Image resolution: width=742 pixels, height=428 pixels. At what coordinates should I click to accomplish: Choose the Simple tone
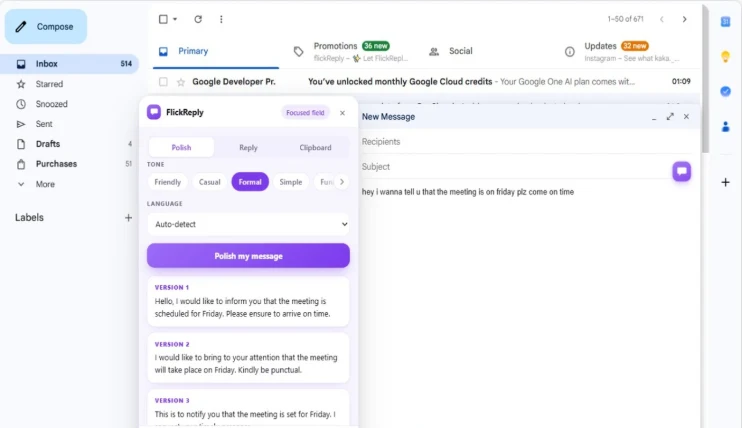point(291,182)
